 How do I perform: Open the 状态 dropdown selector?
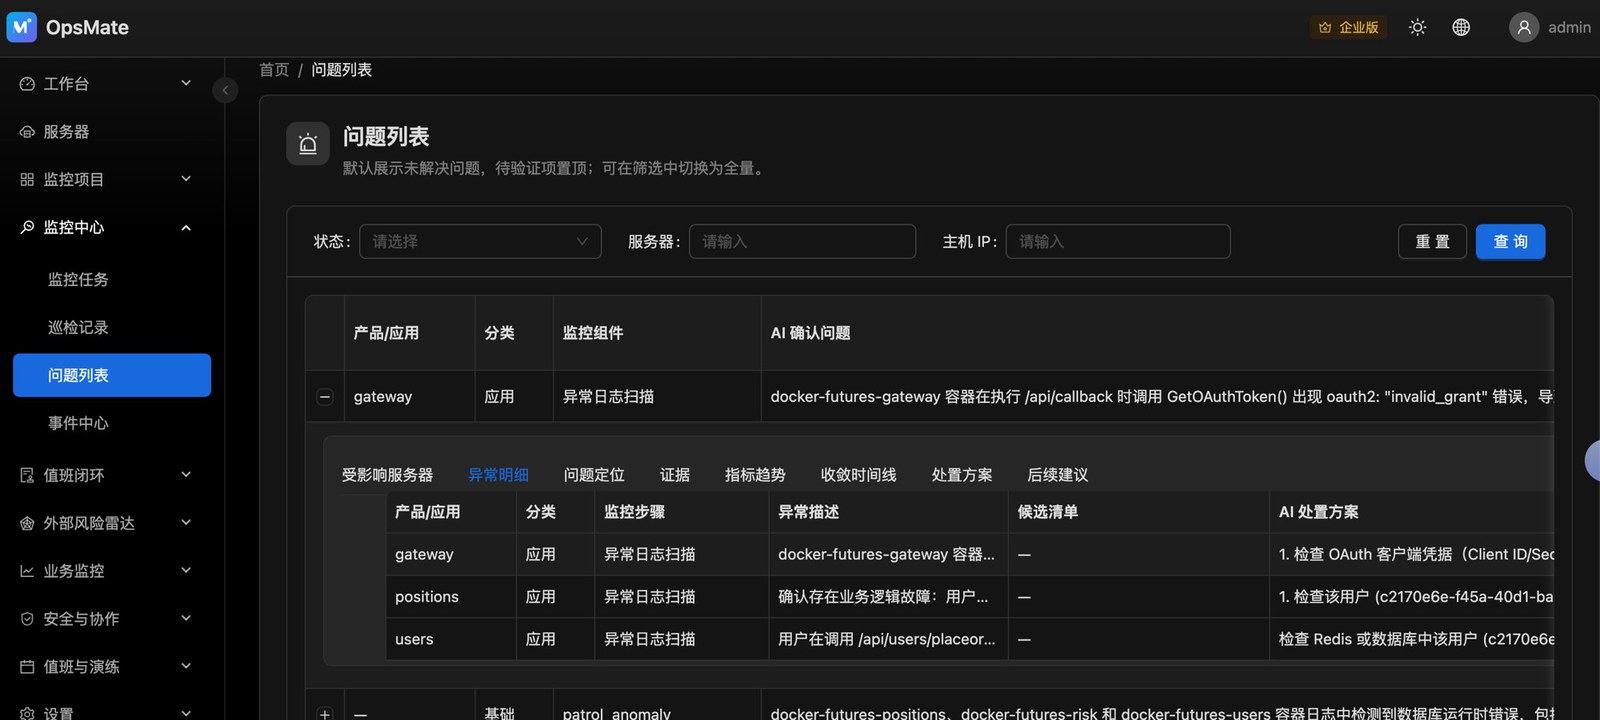point(480,242)
